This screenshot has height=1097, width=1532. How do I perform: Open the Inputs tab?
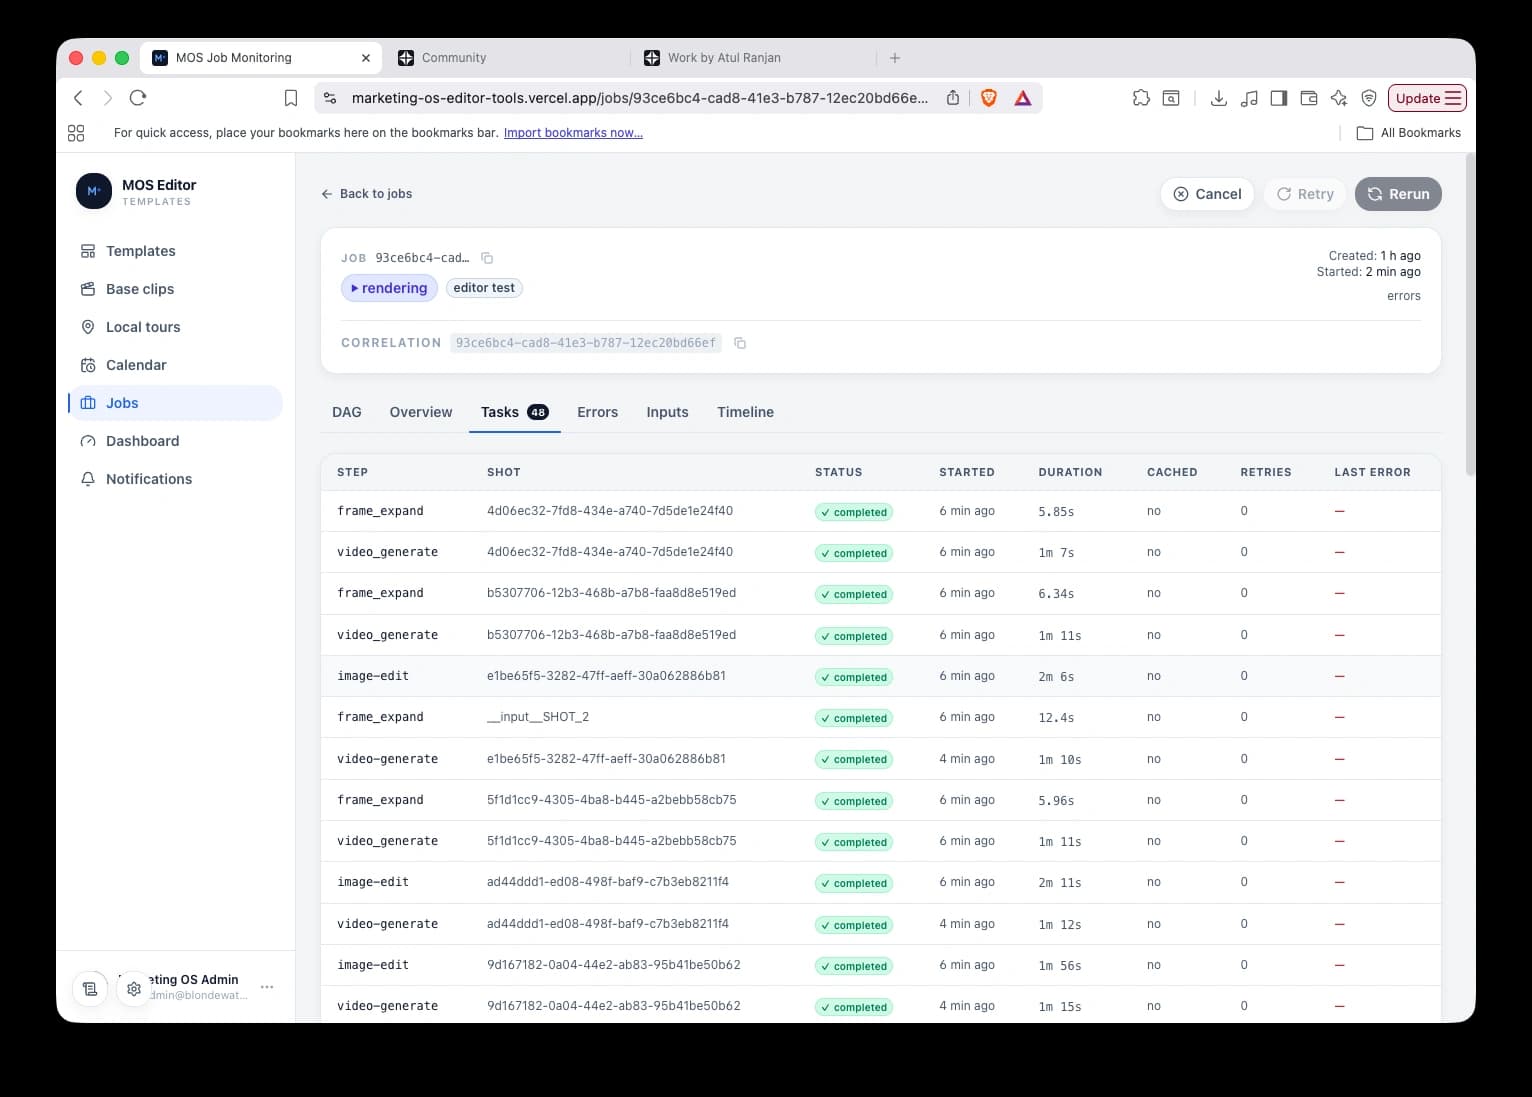667,412
